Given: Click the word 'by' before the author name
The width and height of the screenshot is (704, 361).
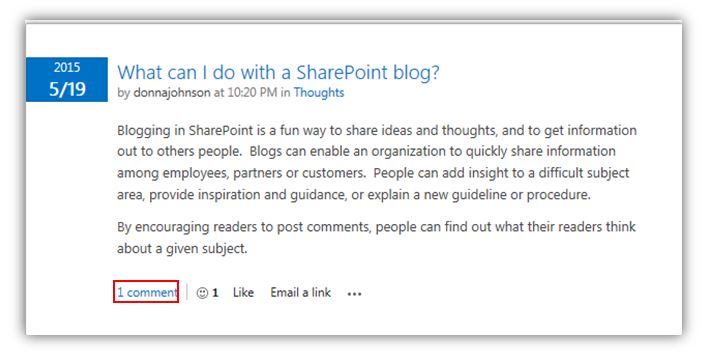Looking at the screenshot, I should pos(123,93).
